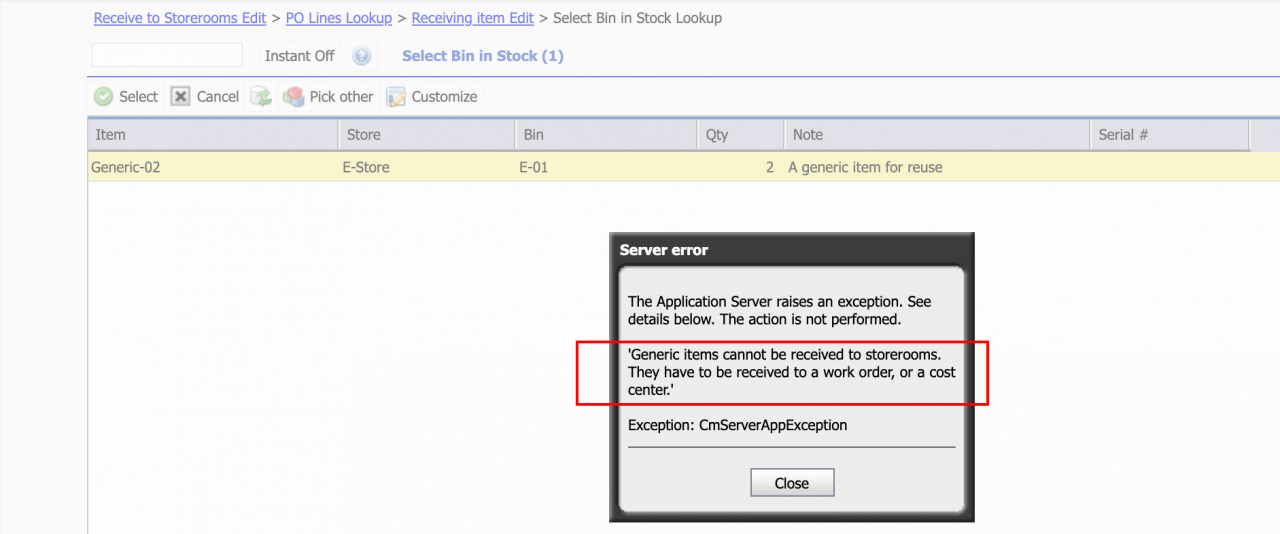Select the Generic-02 row
The image size is (1280, 534).
[684, 167]
